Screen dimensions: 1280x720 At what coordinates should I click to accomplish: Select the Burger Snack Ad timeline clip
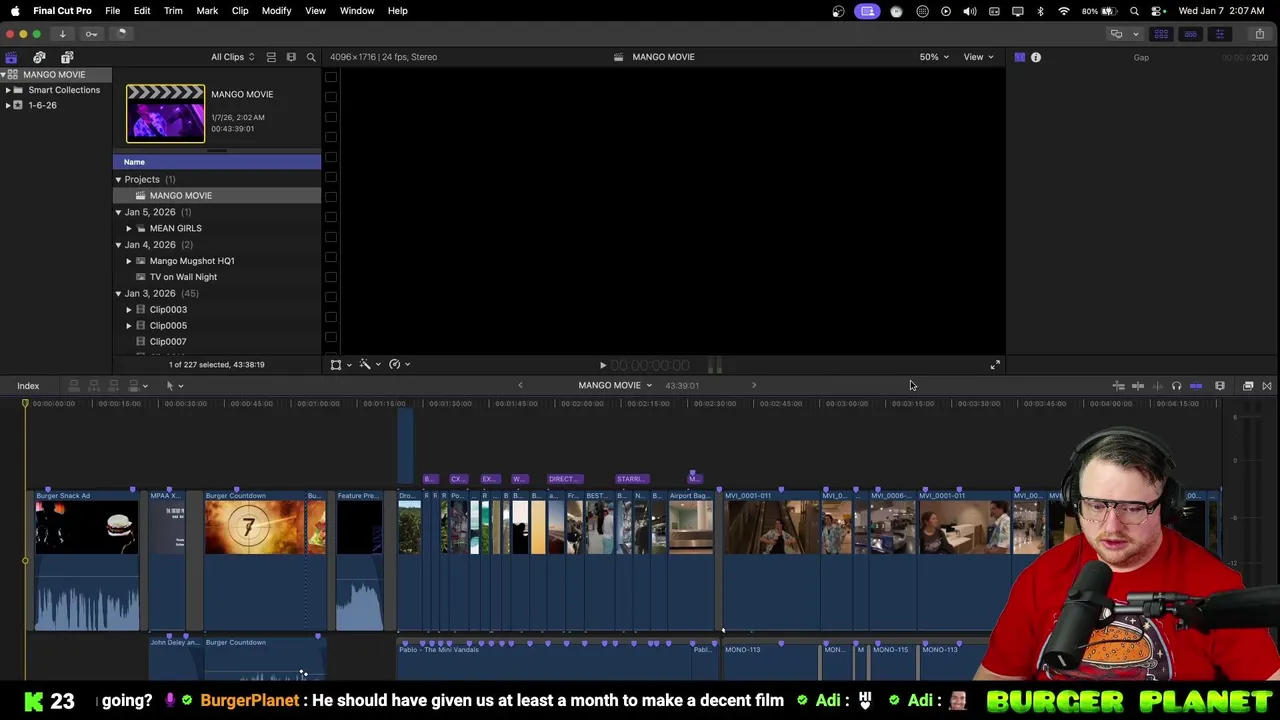pos(87,561)
